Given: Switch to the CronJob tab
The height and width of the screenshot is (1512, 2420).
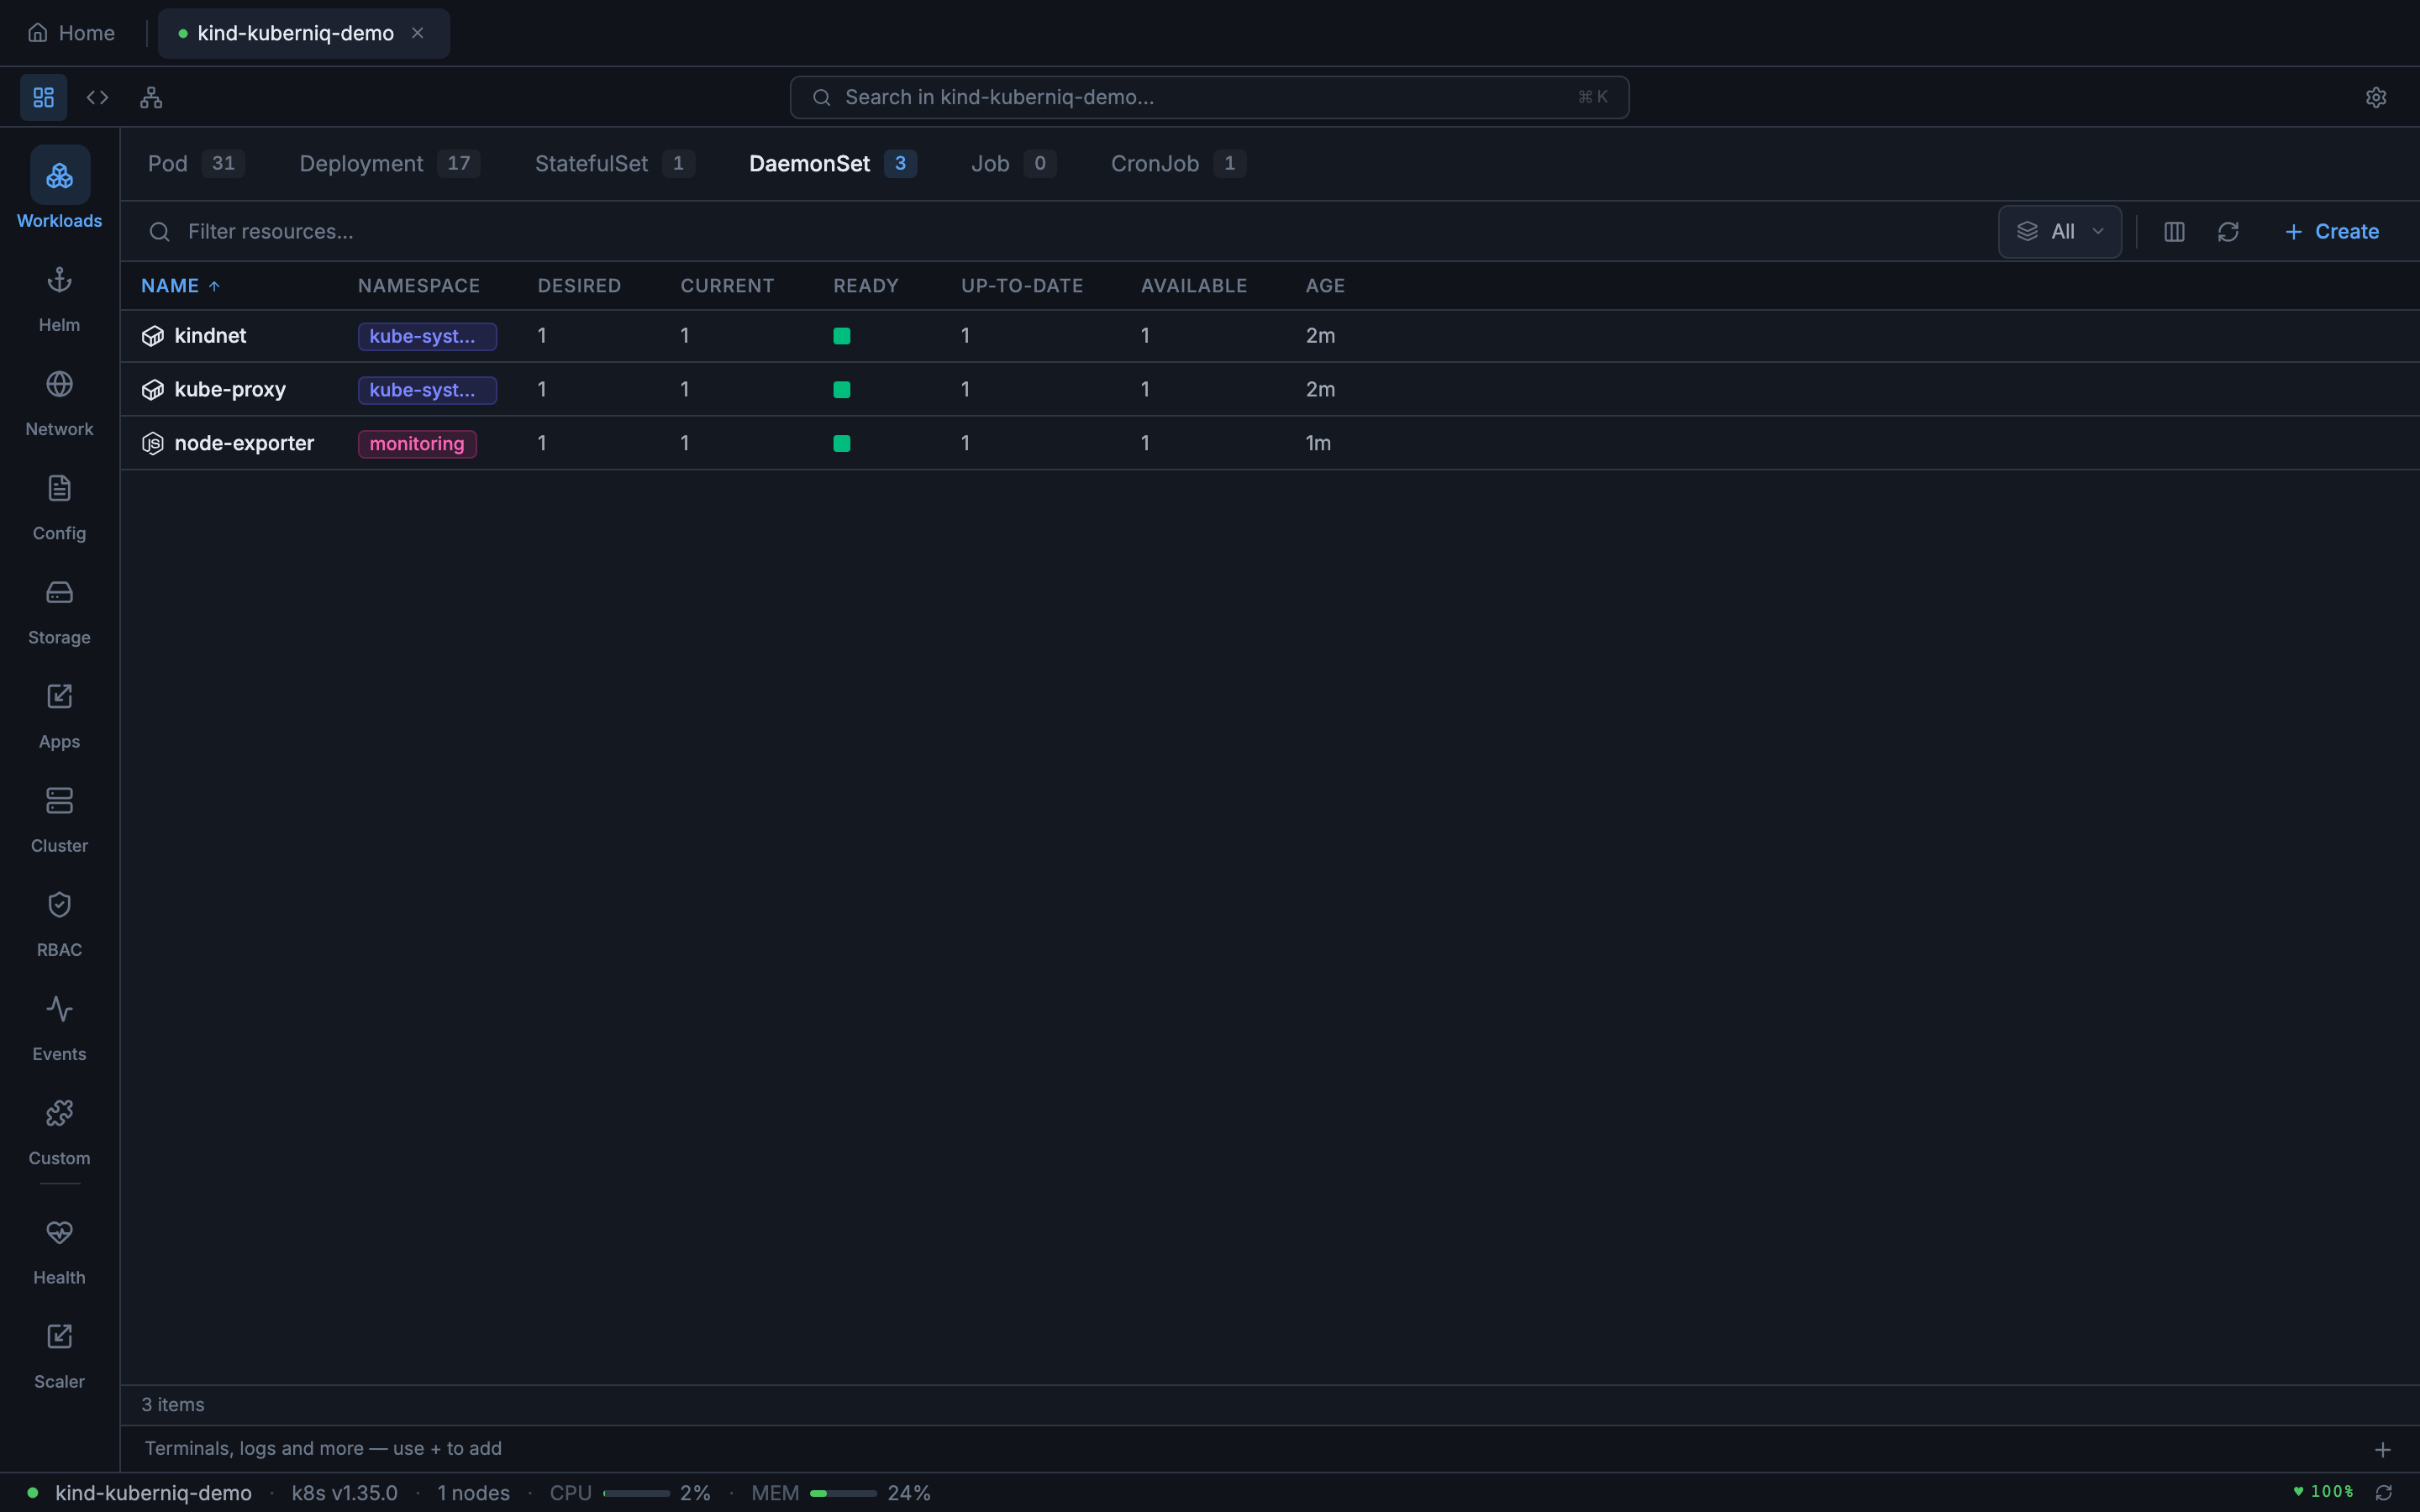Looking at the screenshot, I should tap(1156, 163).
